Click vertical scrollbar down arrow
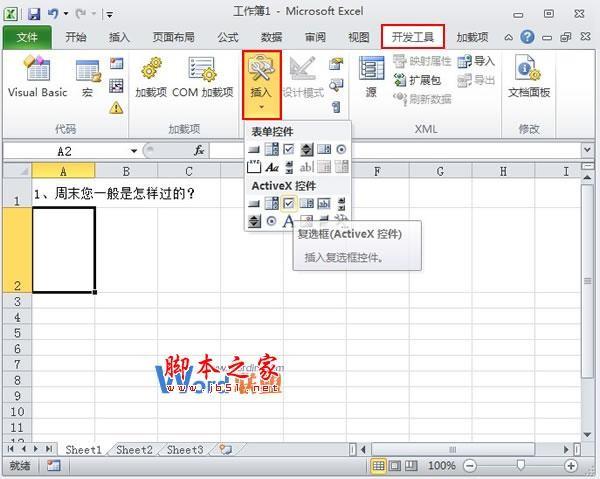600x479 pixels. click(587, 435)
